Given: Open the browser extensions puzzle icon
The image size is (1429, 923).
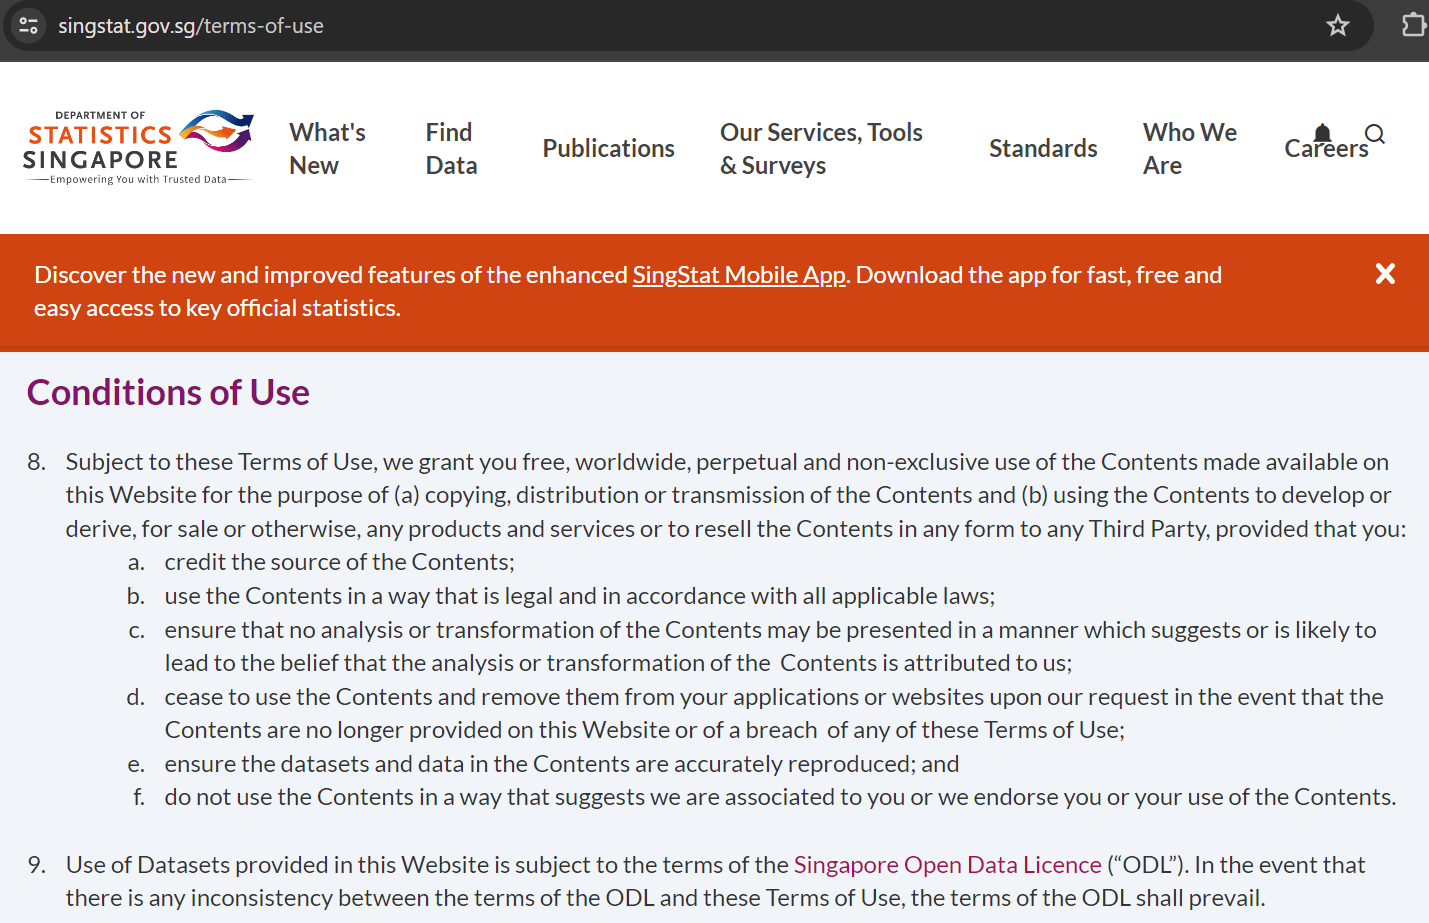Looking at the screenshot, I should (x=1413, y=25).
